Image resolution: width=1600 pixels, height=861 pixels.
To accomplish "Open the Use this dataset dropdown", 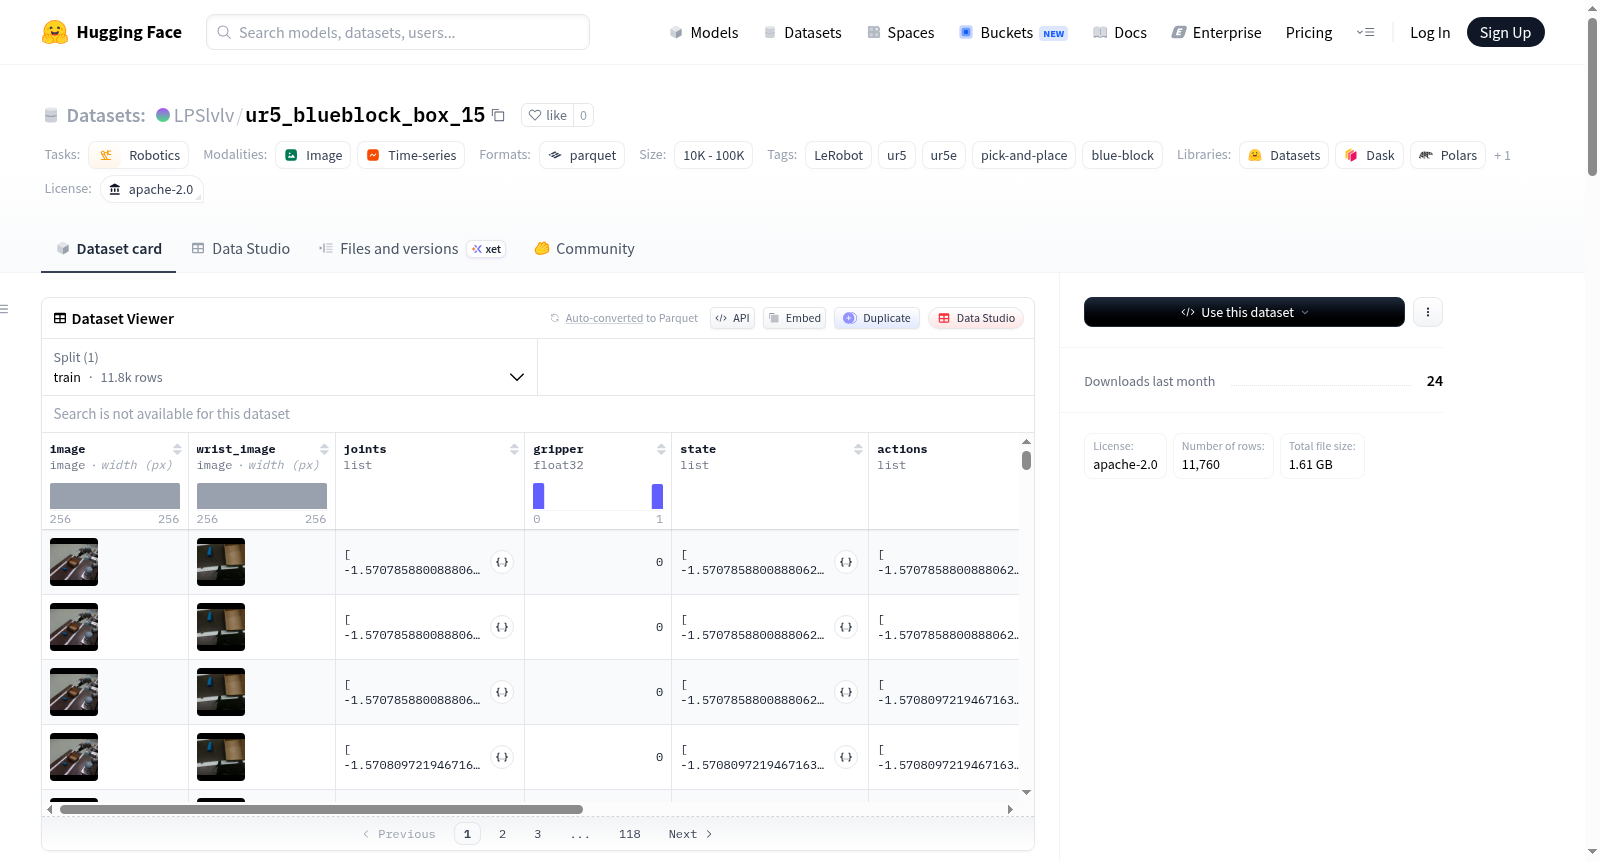I will point(1244,312).
